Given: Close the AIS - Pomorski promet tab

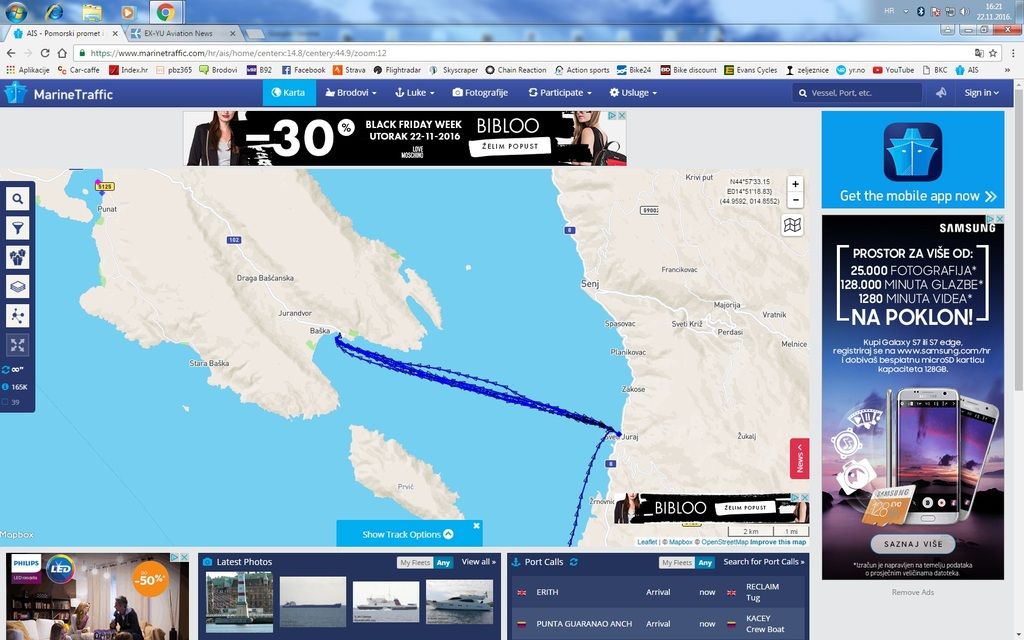Looking at the screenshot, I should 116,33.
